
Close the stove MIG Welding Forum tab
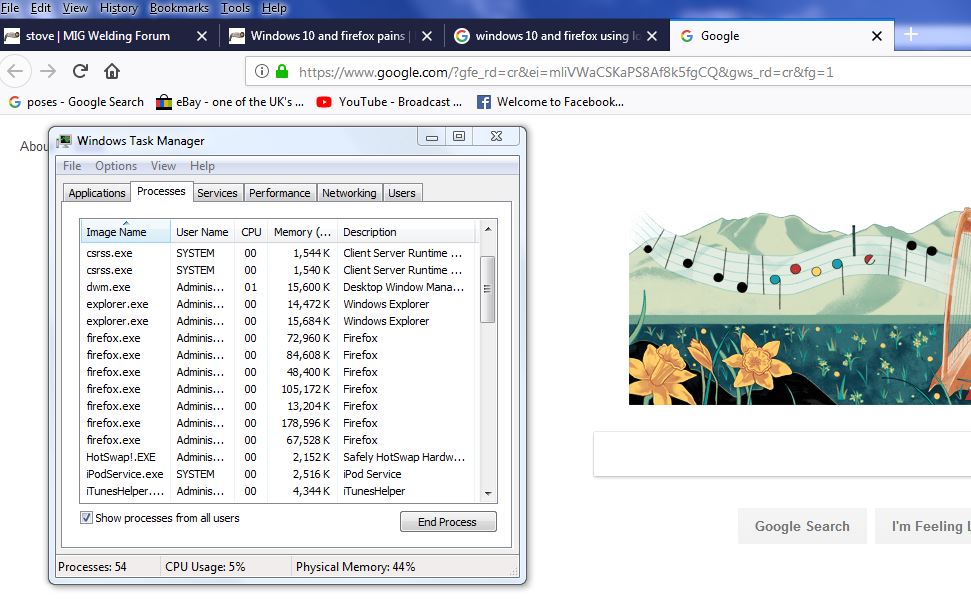[202, 36]
